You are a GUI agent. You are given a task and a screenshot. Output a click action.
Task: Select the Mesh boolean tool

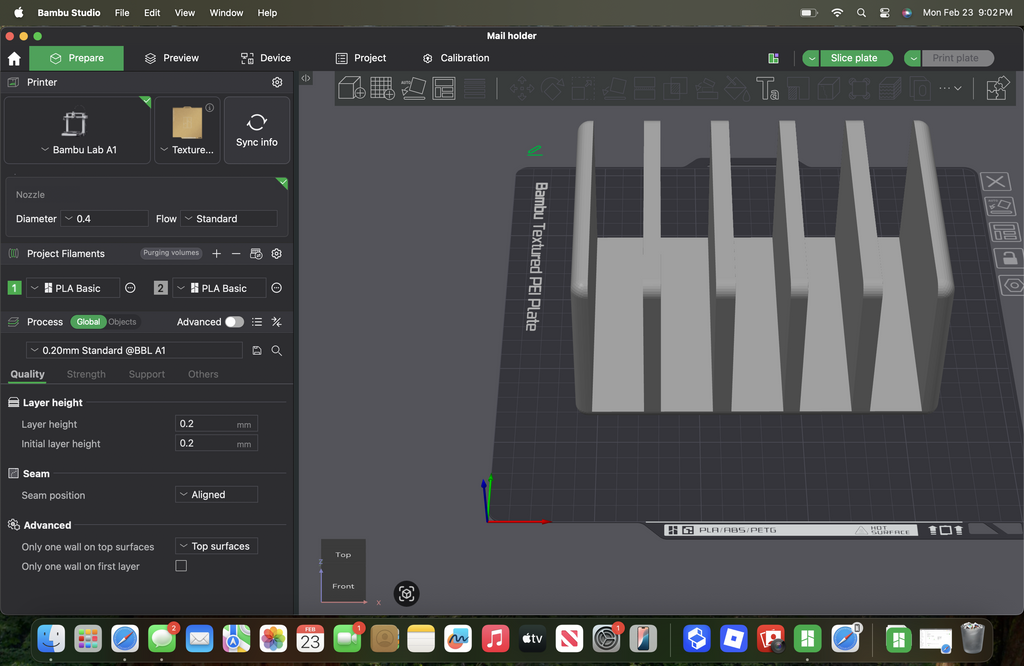(x=675, y=88)
